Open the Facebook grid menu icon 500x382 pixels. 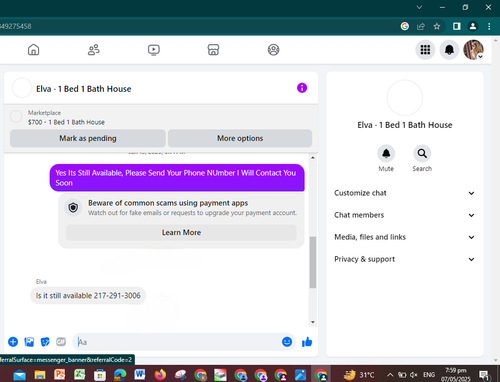pos(425,50)
